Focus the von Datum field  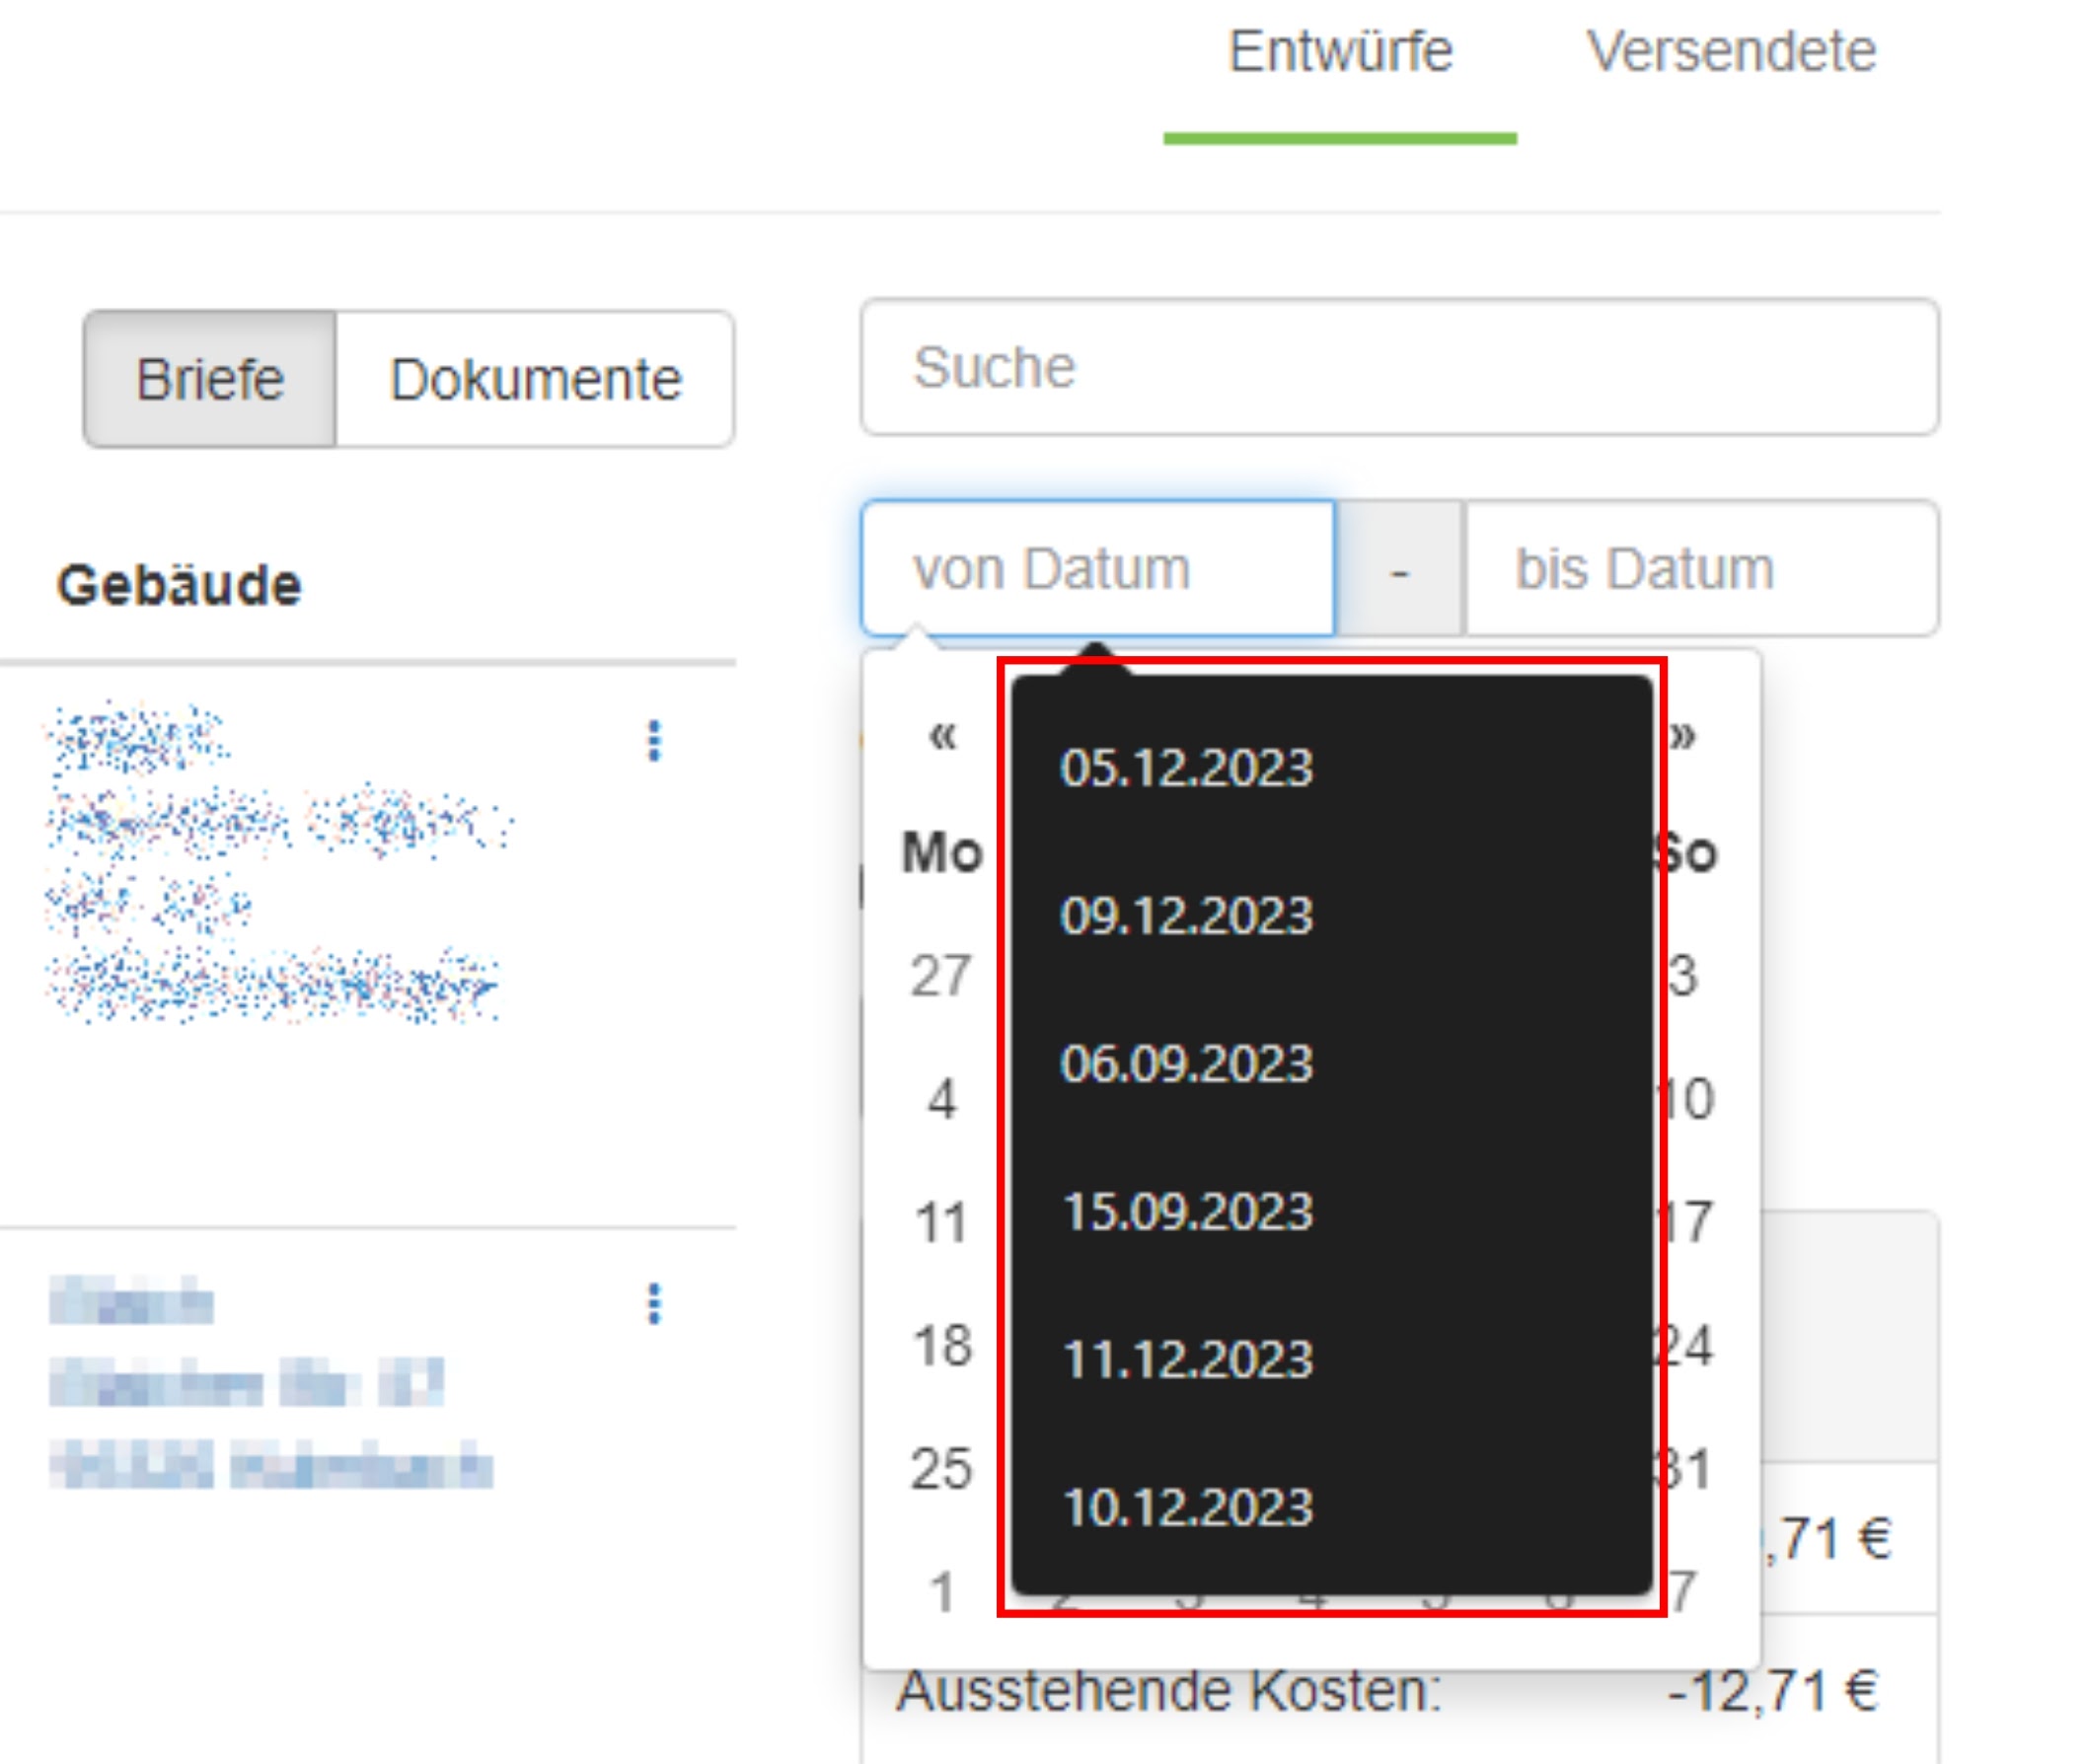(x=1097, y=569)
